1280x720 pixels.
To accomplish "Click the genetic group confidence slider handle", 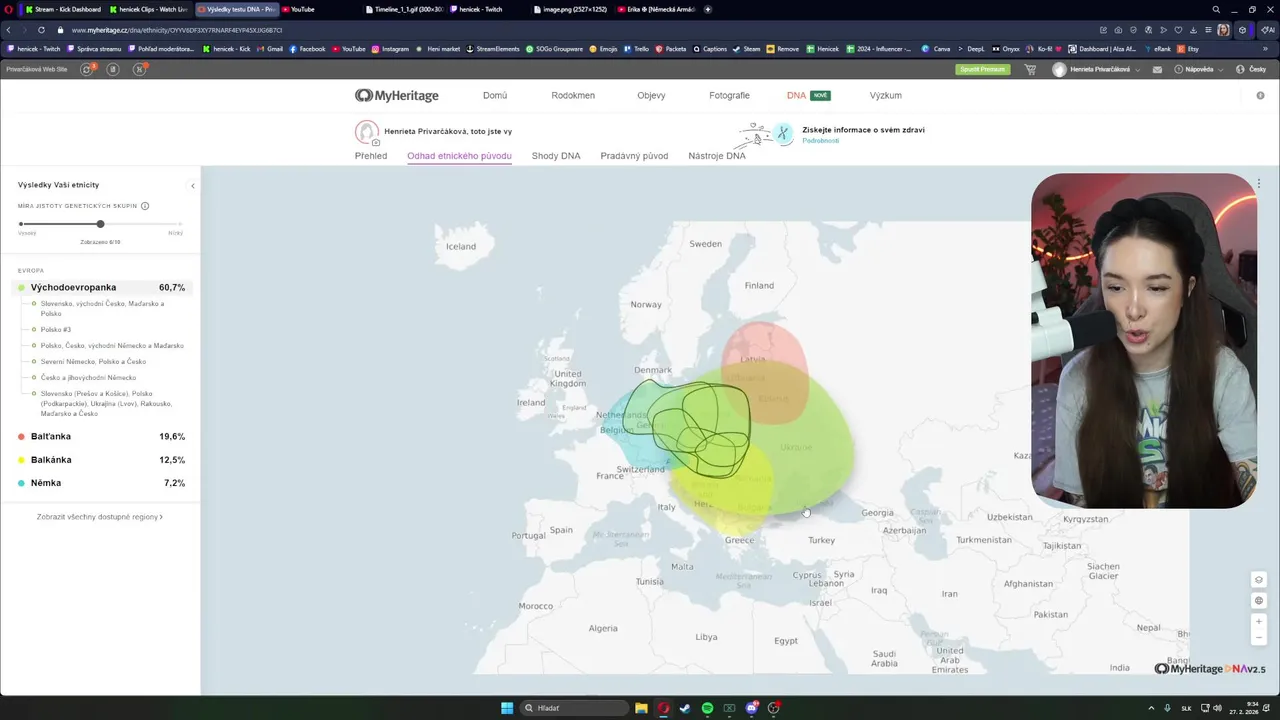I will [100, 224].
